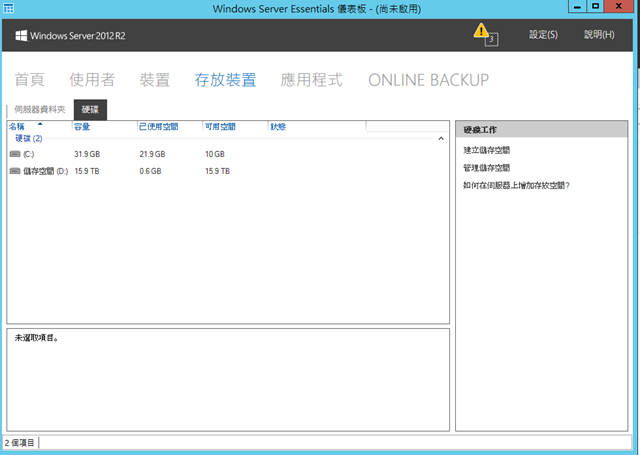The height and width of the screenshot is (455, 640).
Task: Click the 15.9 TB free space cell
Action: 218,171
